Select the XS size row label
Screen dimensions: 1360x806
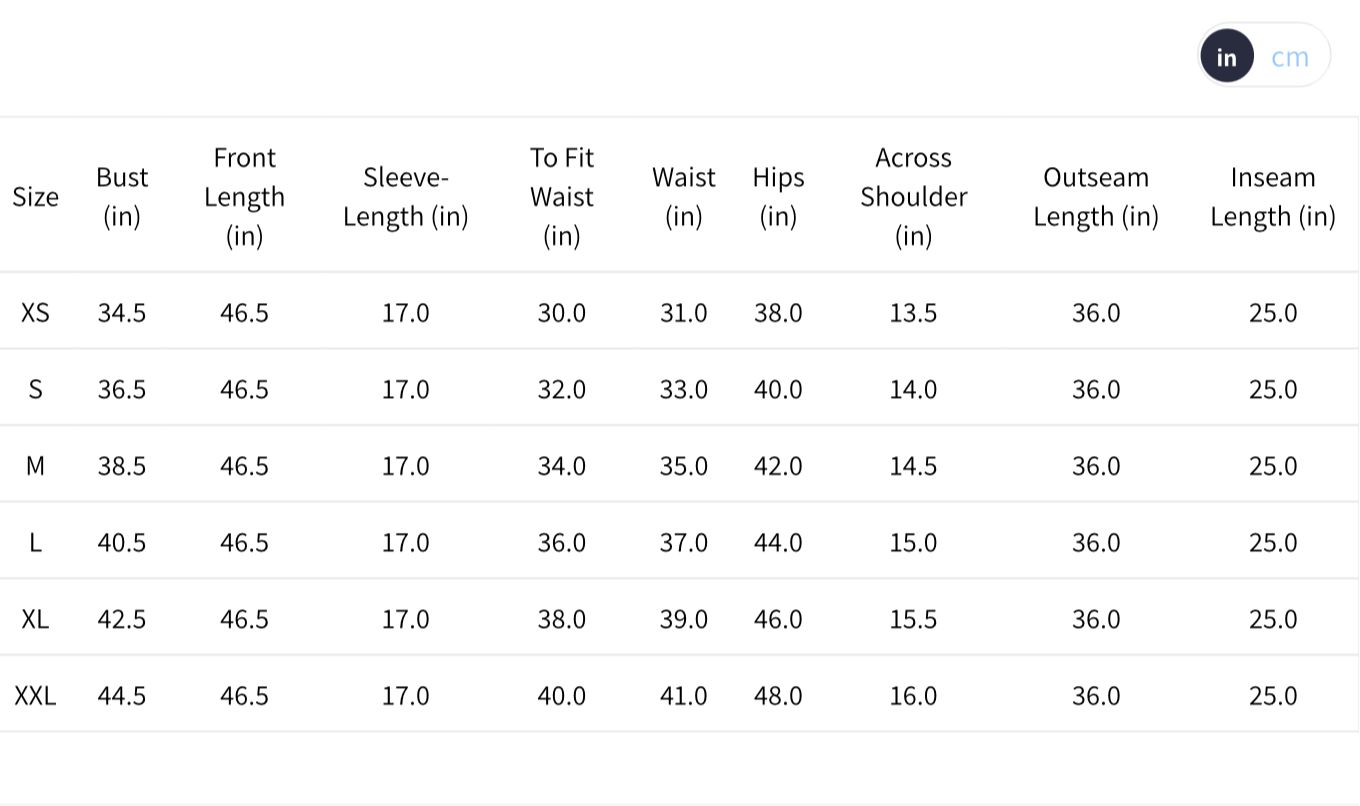coord(35,313)
